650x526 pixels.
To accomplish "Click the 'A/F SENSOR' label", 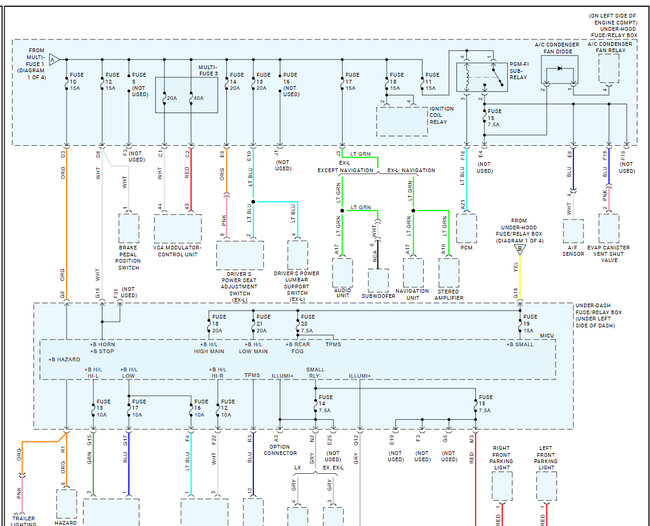I will [573, 250].
